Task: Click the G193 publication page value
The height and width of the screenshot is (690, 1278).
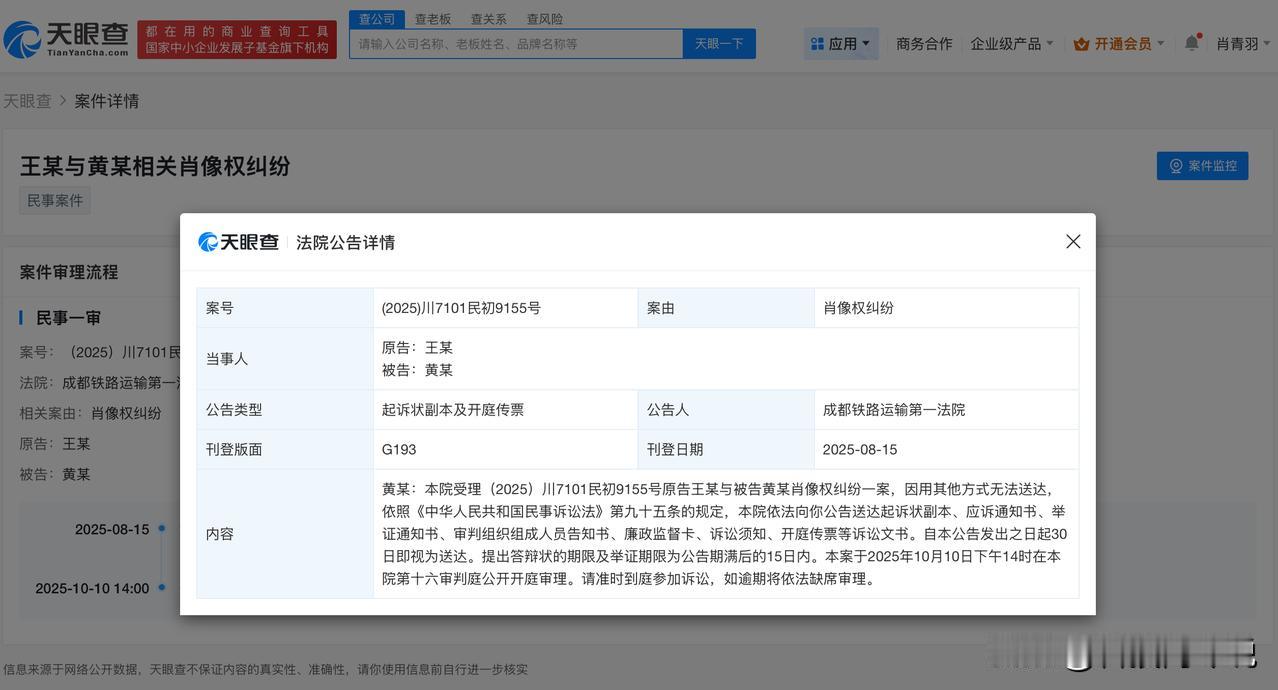Action: (399, 450)
